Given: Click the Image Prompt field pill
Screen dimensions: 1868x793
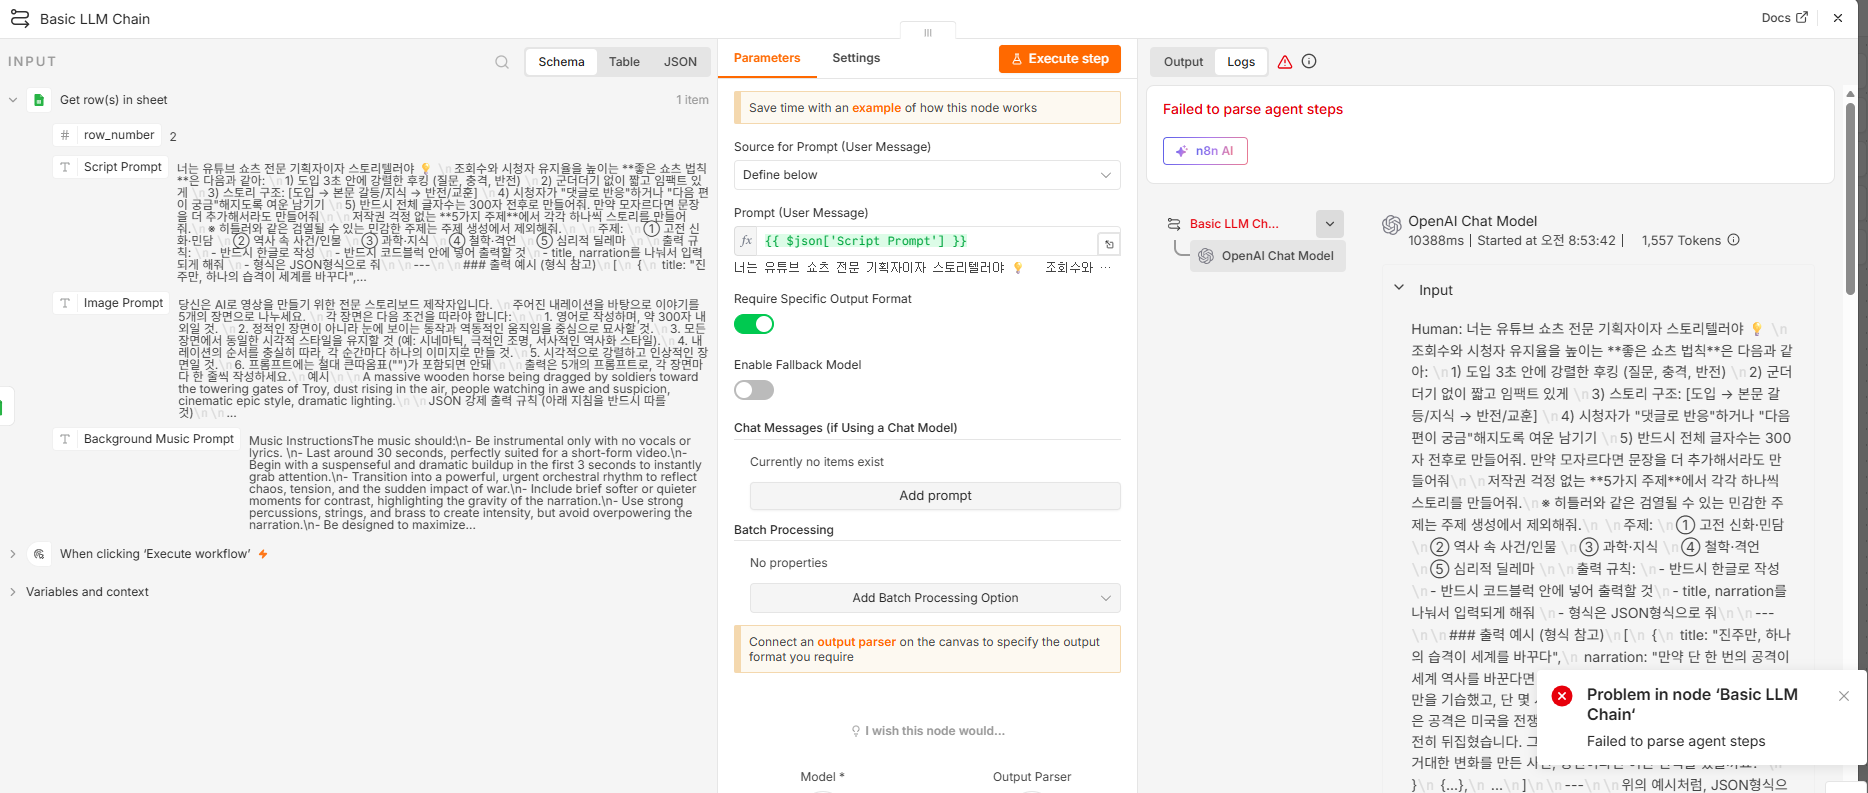Looking at the screenshot, I should pyautogui.click(x=111, y=303).
